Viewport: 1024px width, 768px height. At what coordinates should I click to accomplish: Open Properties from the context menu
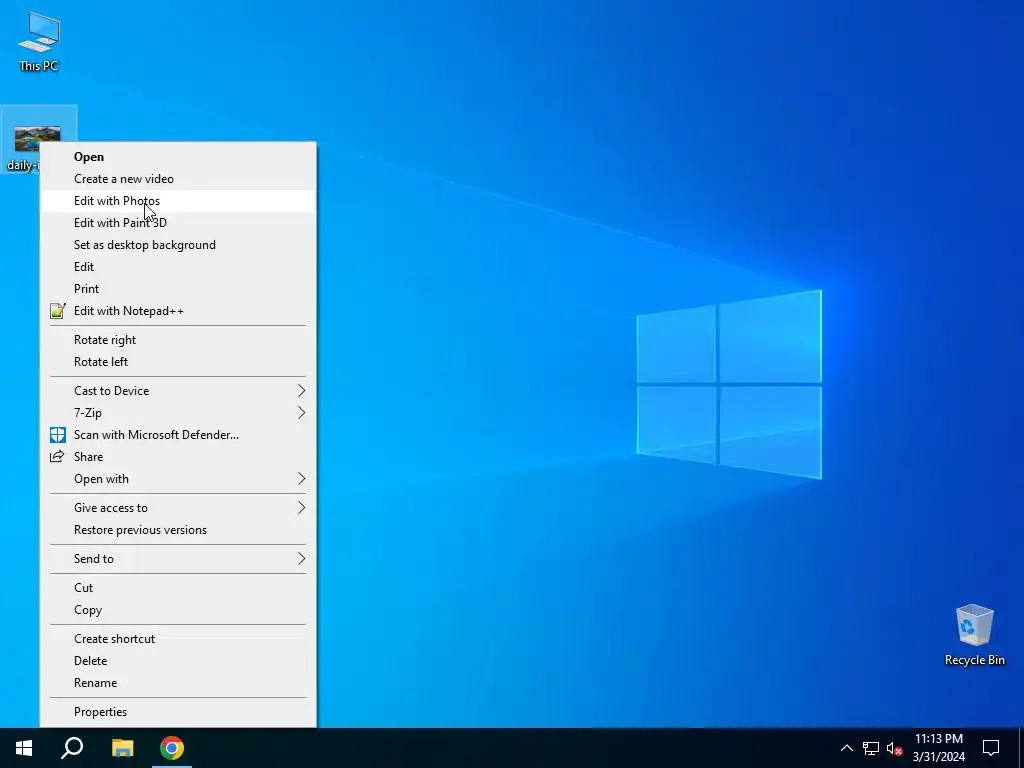tap(178, 712)
